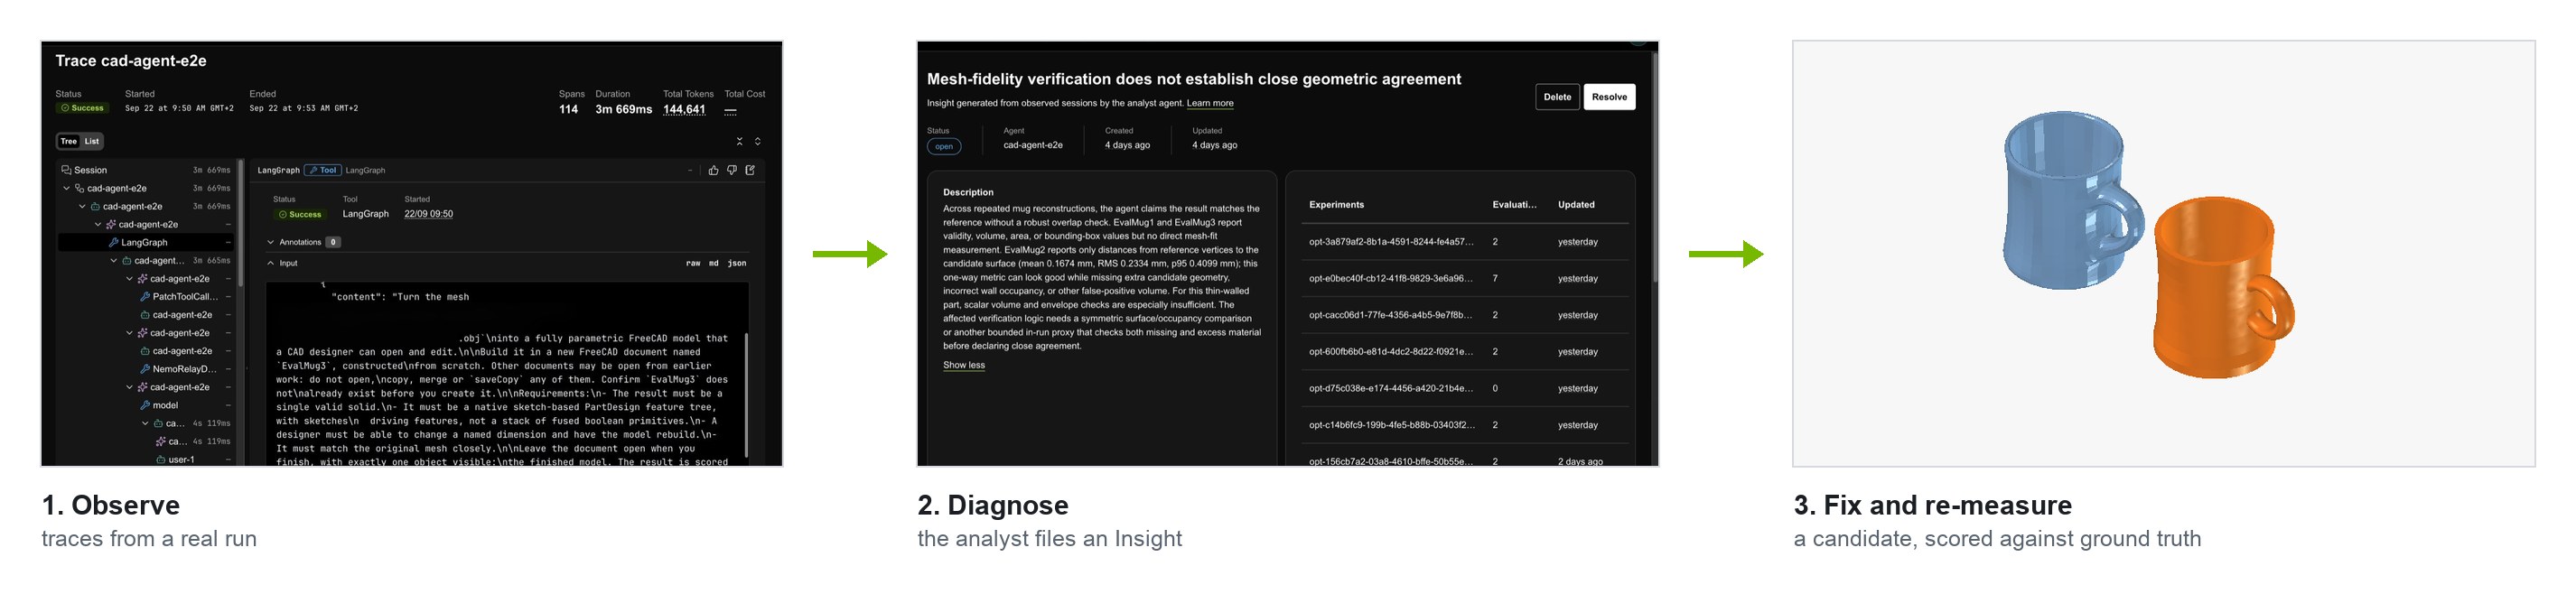Click the annotate edit icon beside thumbs down
Image resolution: width=2576 pixels, height=594 pixels.
[750, 170]
